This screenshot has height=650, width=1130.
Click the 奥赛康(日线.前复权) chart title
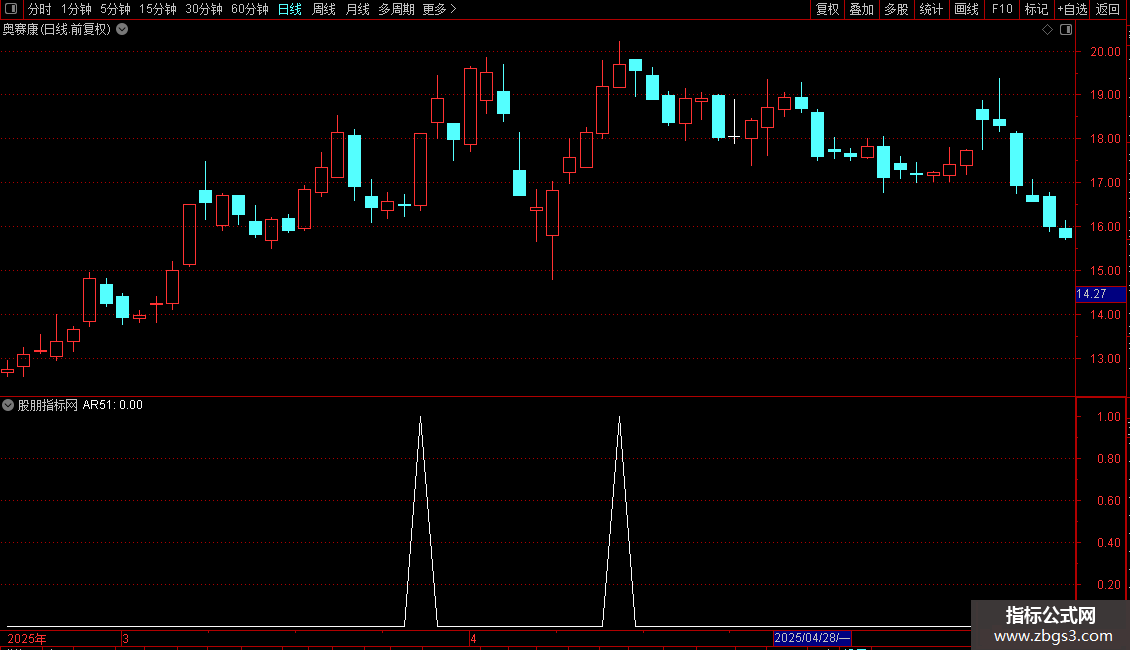[57, 30]
